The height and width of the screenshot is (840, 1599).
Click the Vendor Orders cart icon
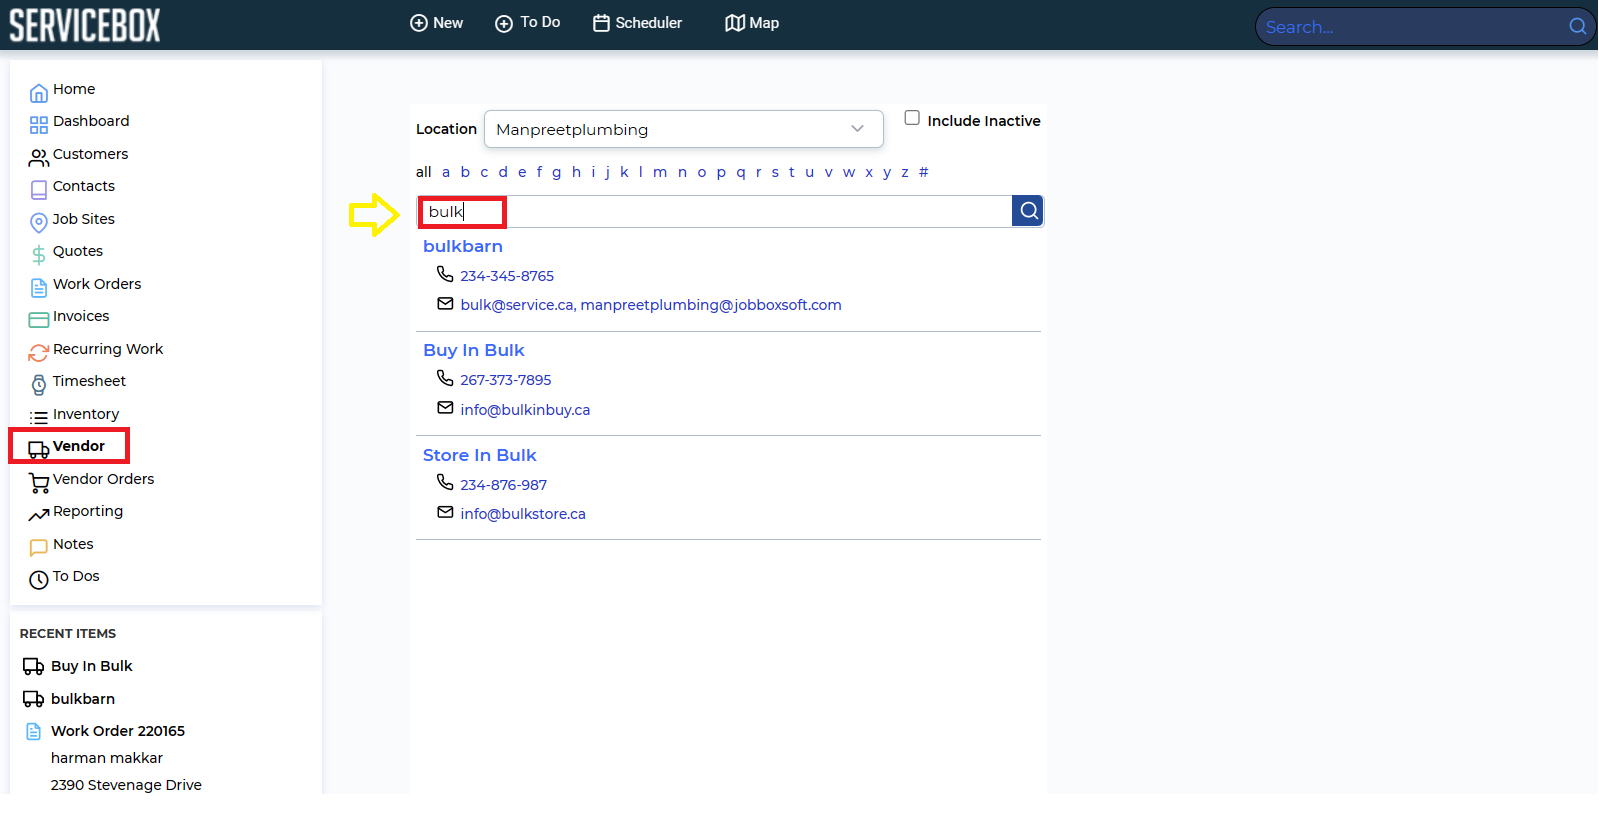(39, 483)
